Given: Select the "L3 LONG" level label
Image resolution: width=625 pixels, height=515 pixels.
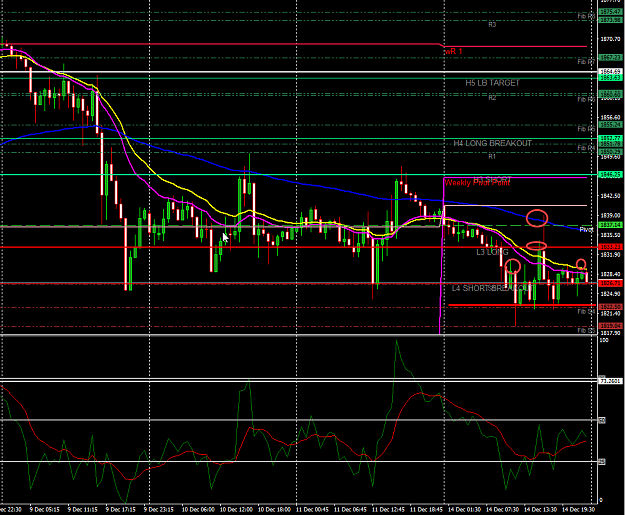Looking at the screenshot, I should pos(492,252).
